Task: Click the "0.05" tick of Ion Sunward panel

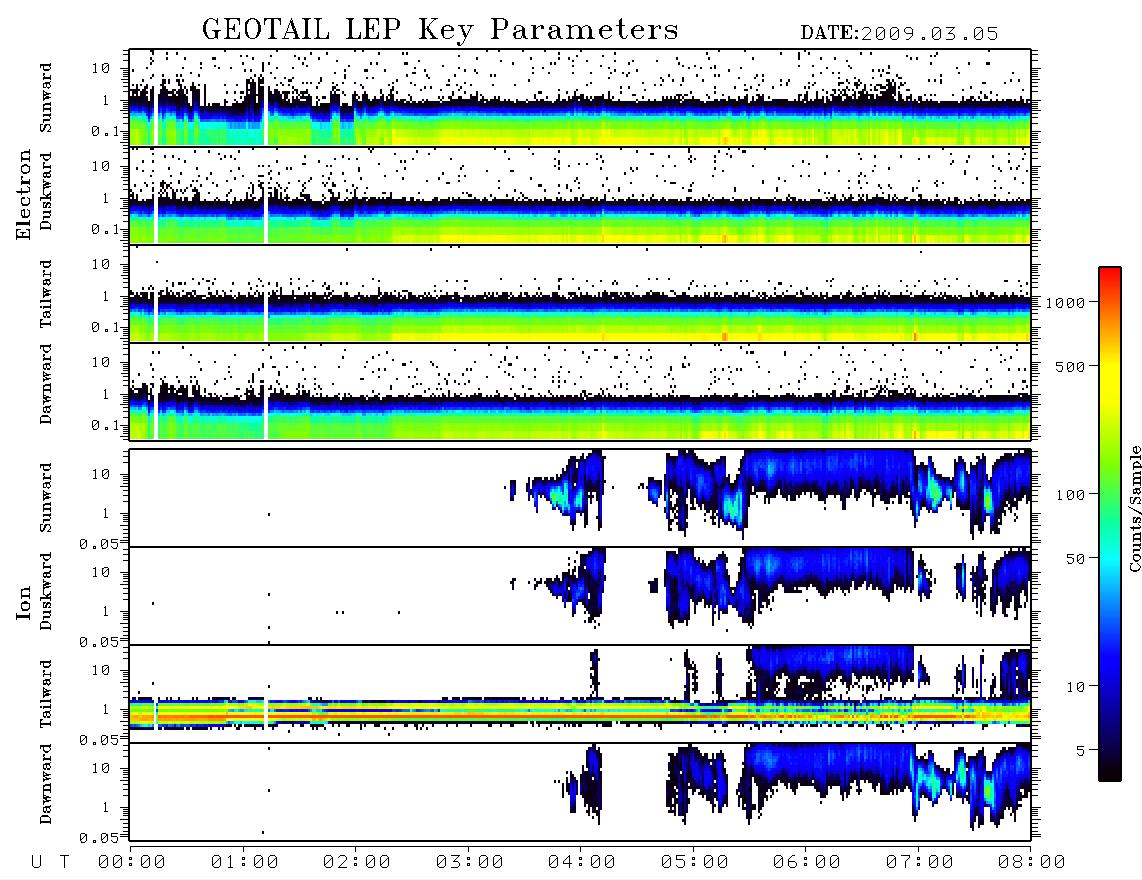Action: [x=98, y=544]
